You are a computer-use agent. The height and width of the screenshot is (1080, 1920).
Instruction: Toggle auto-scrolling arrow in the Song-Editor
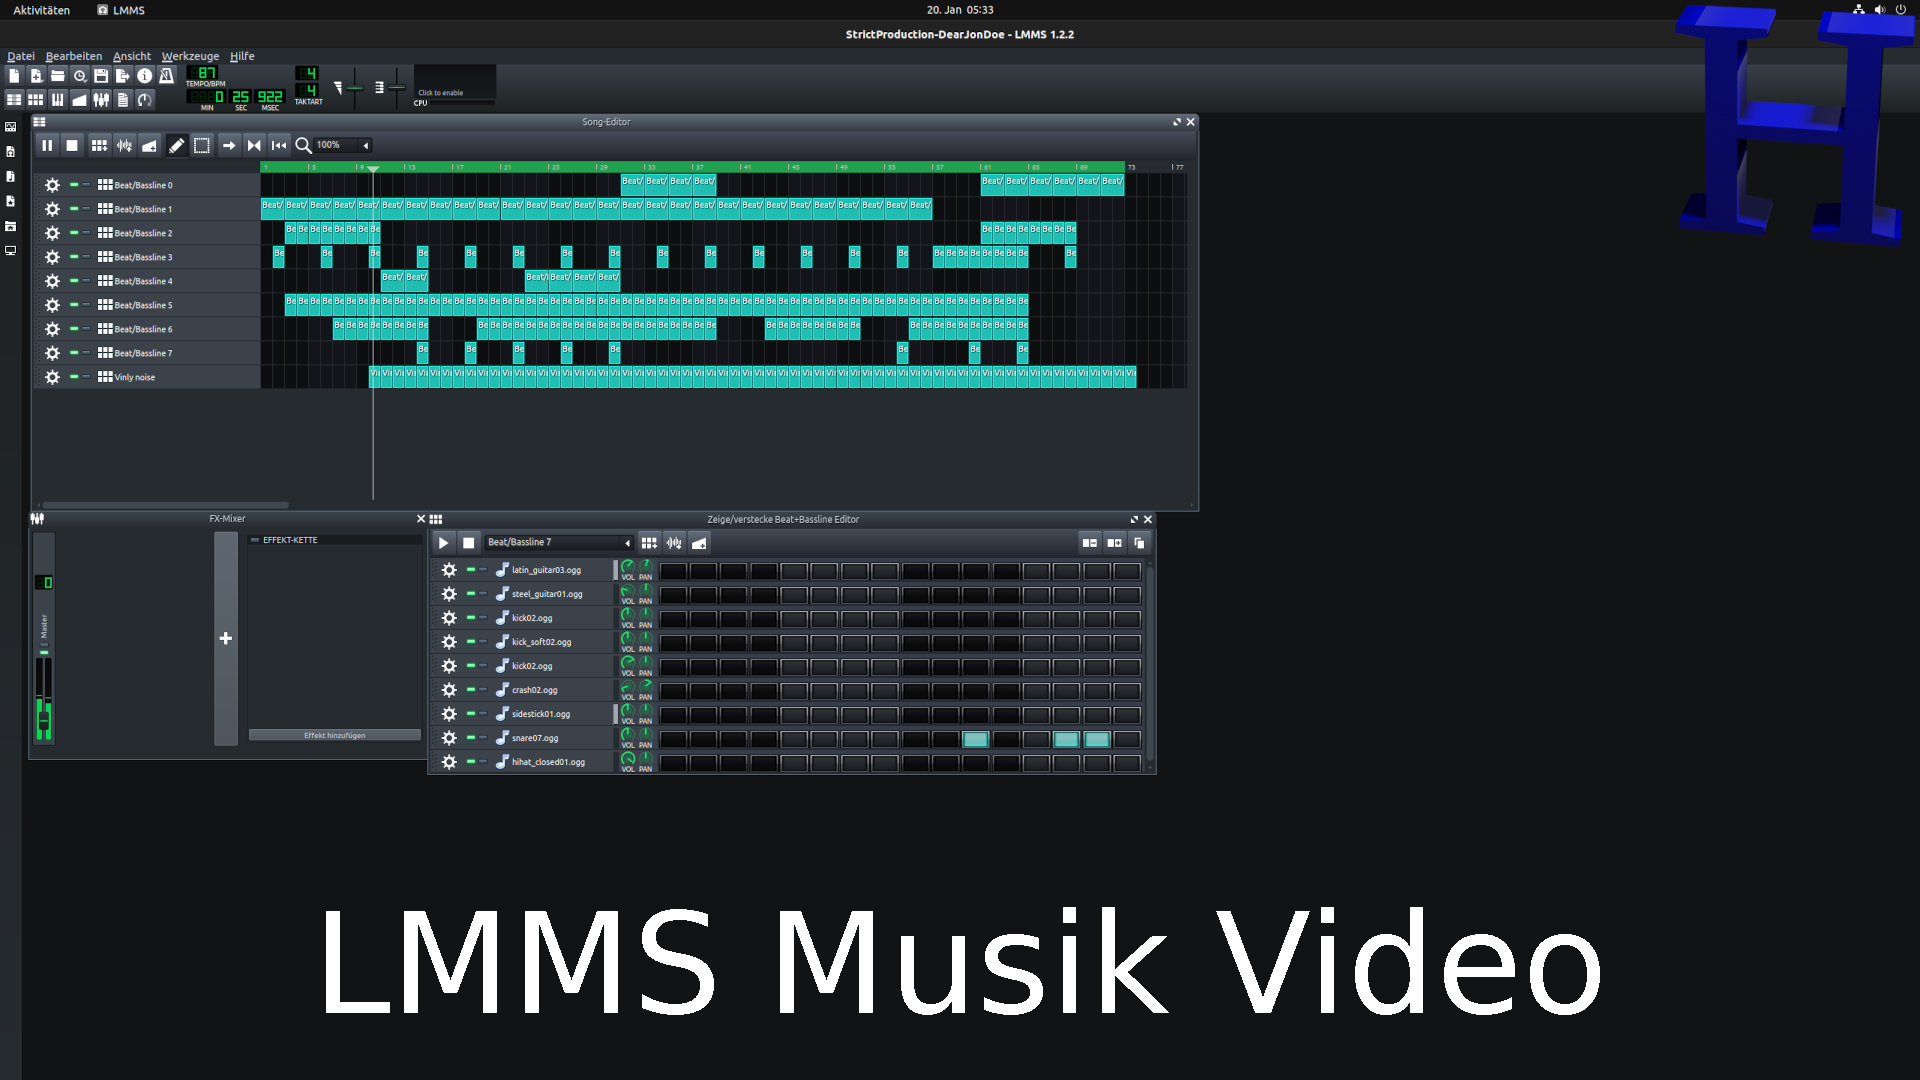(x=229, y=146)
